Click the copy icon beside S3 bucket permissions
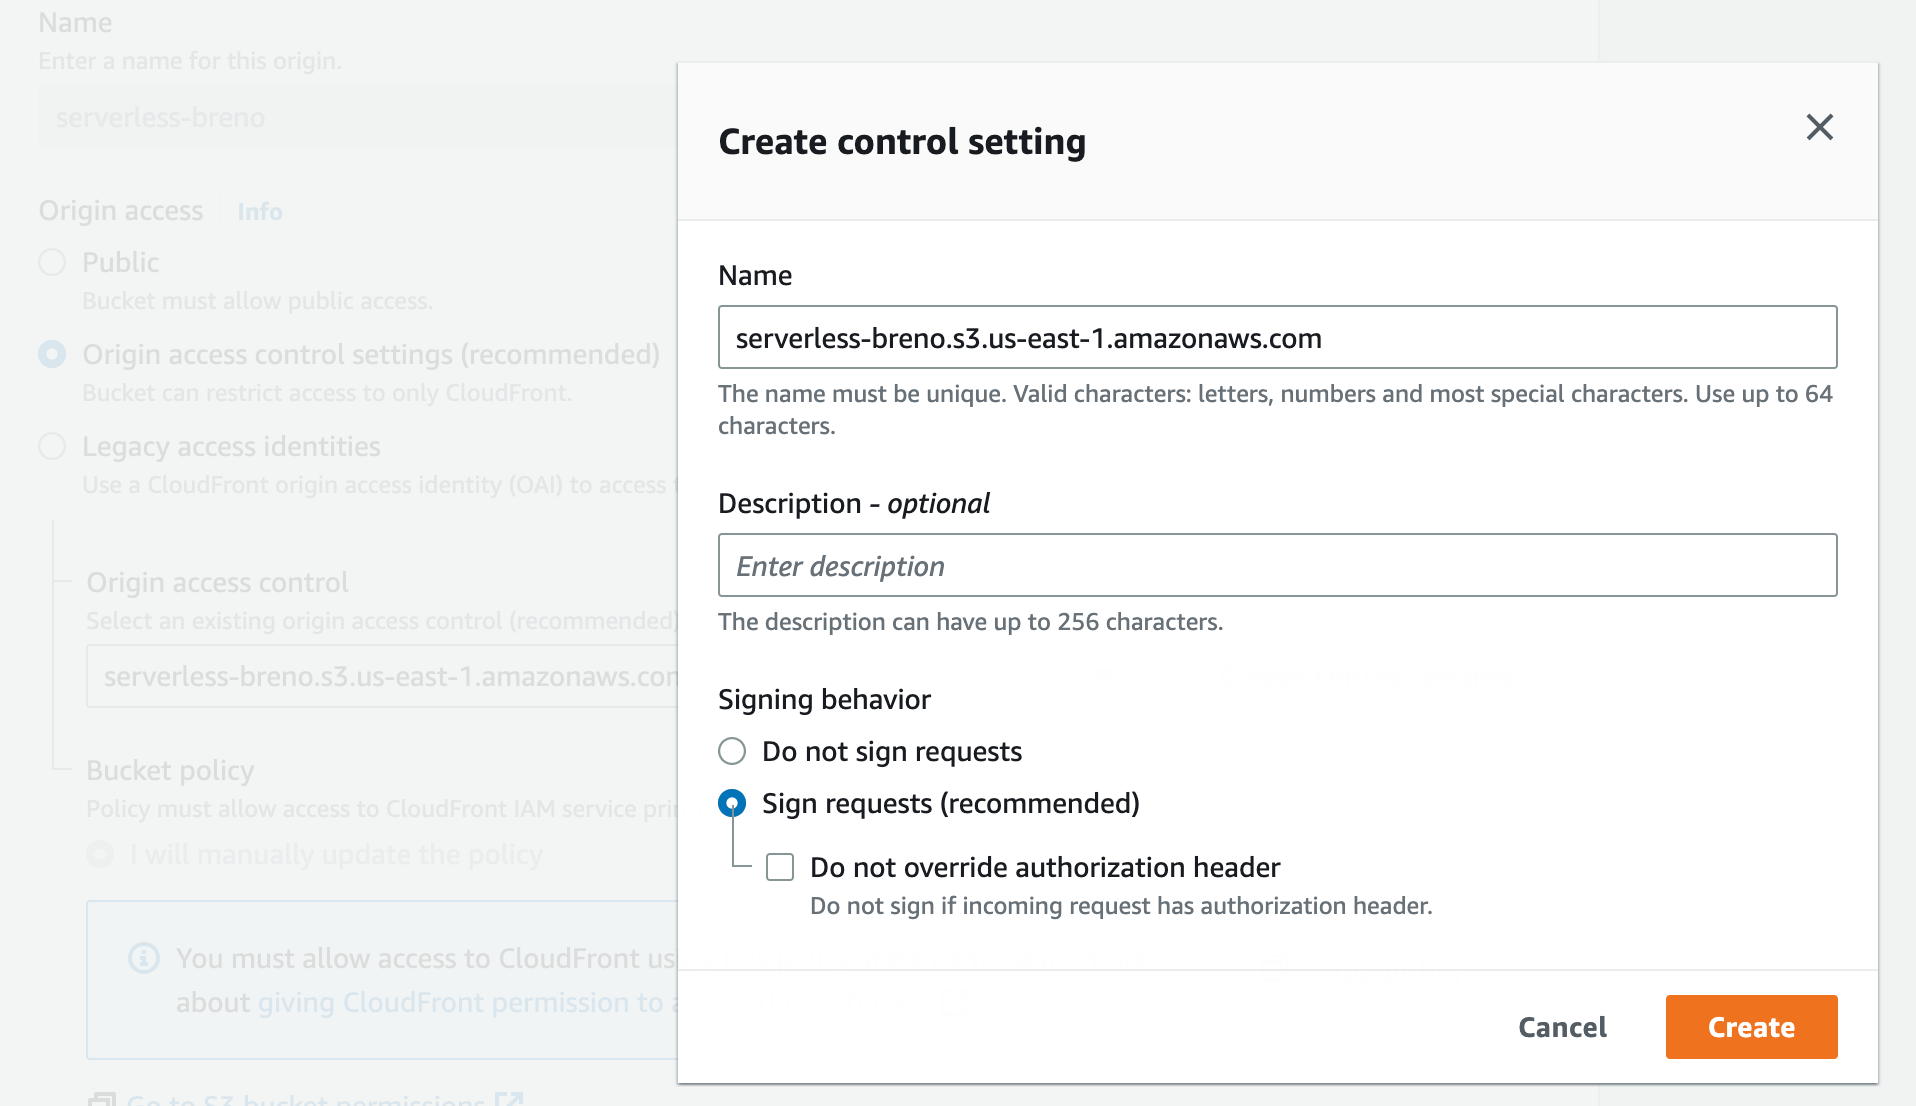Image resolution: width=1916 pixels, height=1106 pixels. (102, 1099)
